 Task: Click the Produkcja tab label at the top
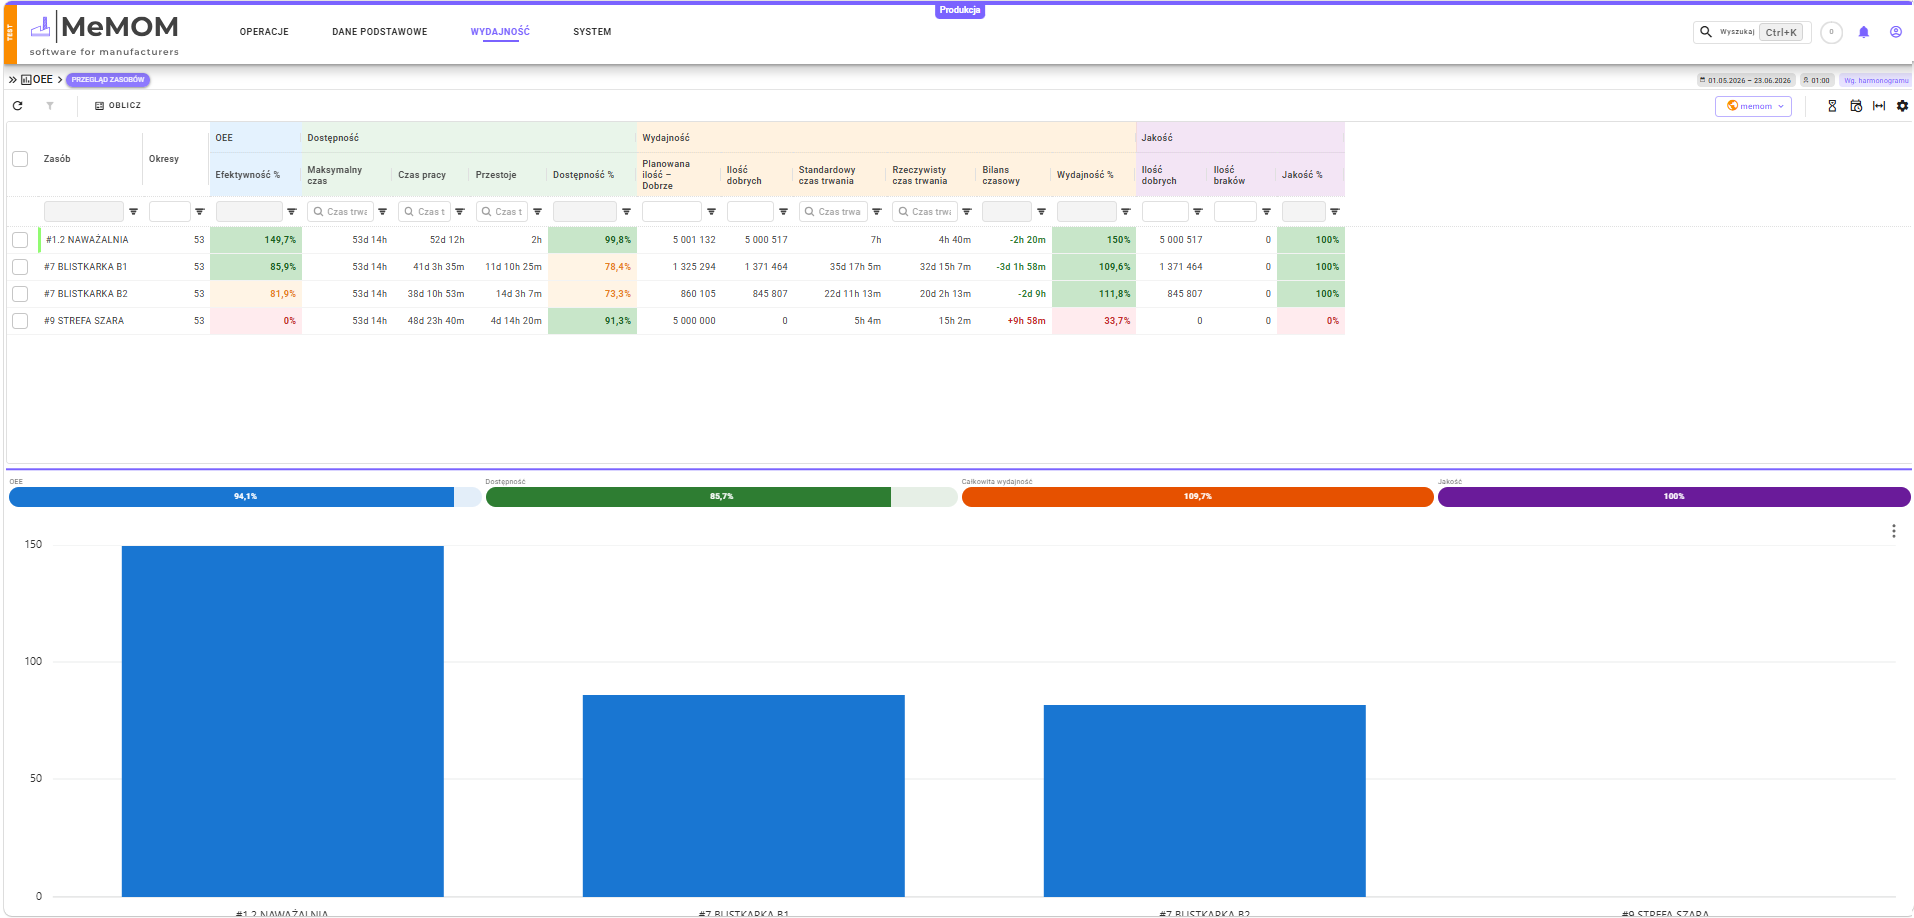960,10
